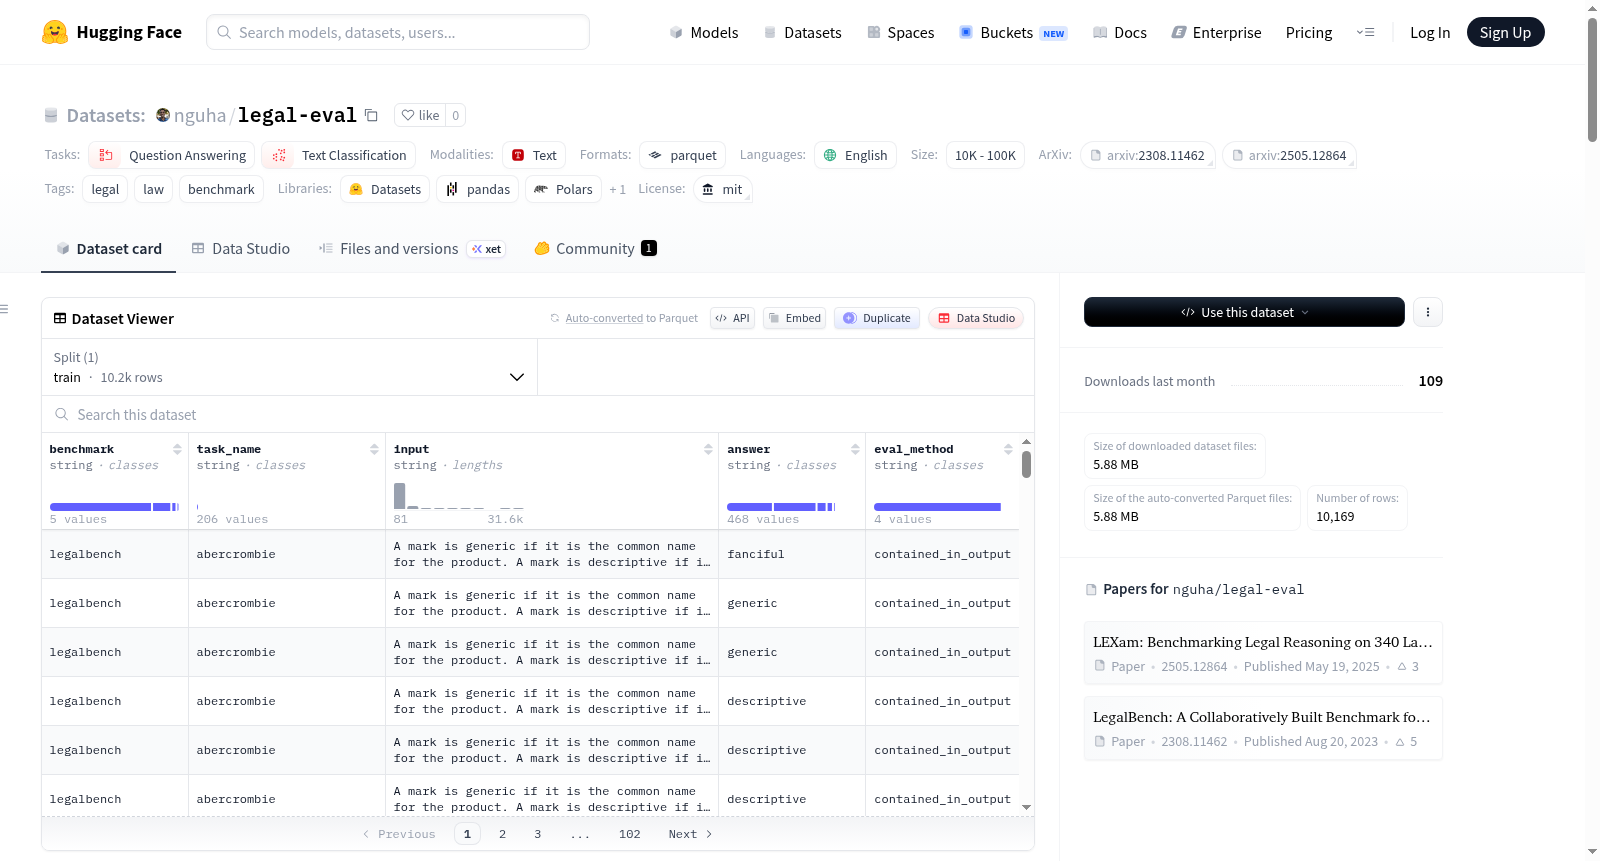
Task: Select the Text modality tag
Action: (534, 155)
